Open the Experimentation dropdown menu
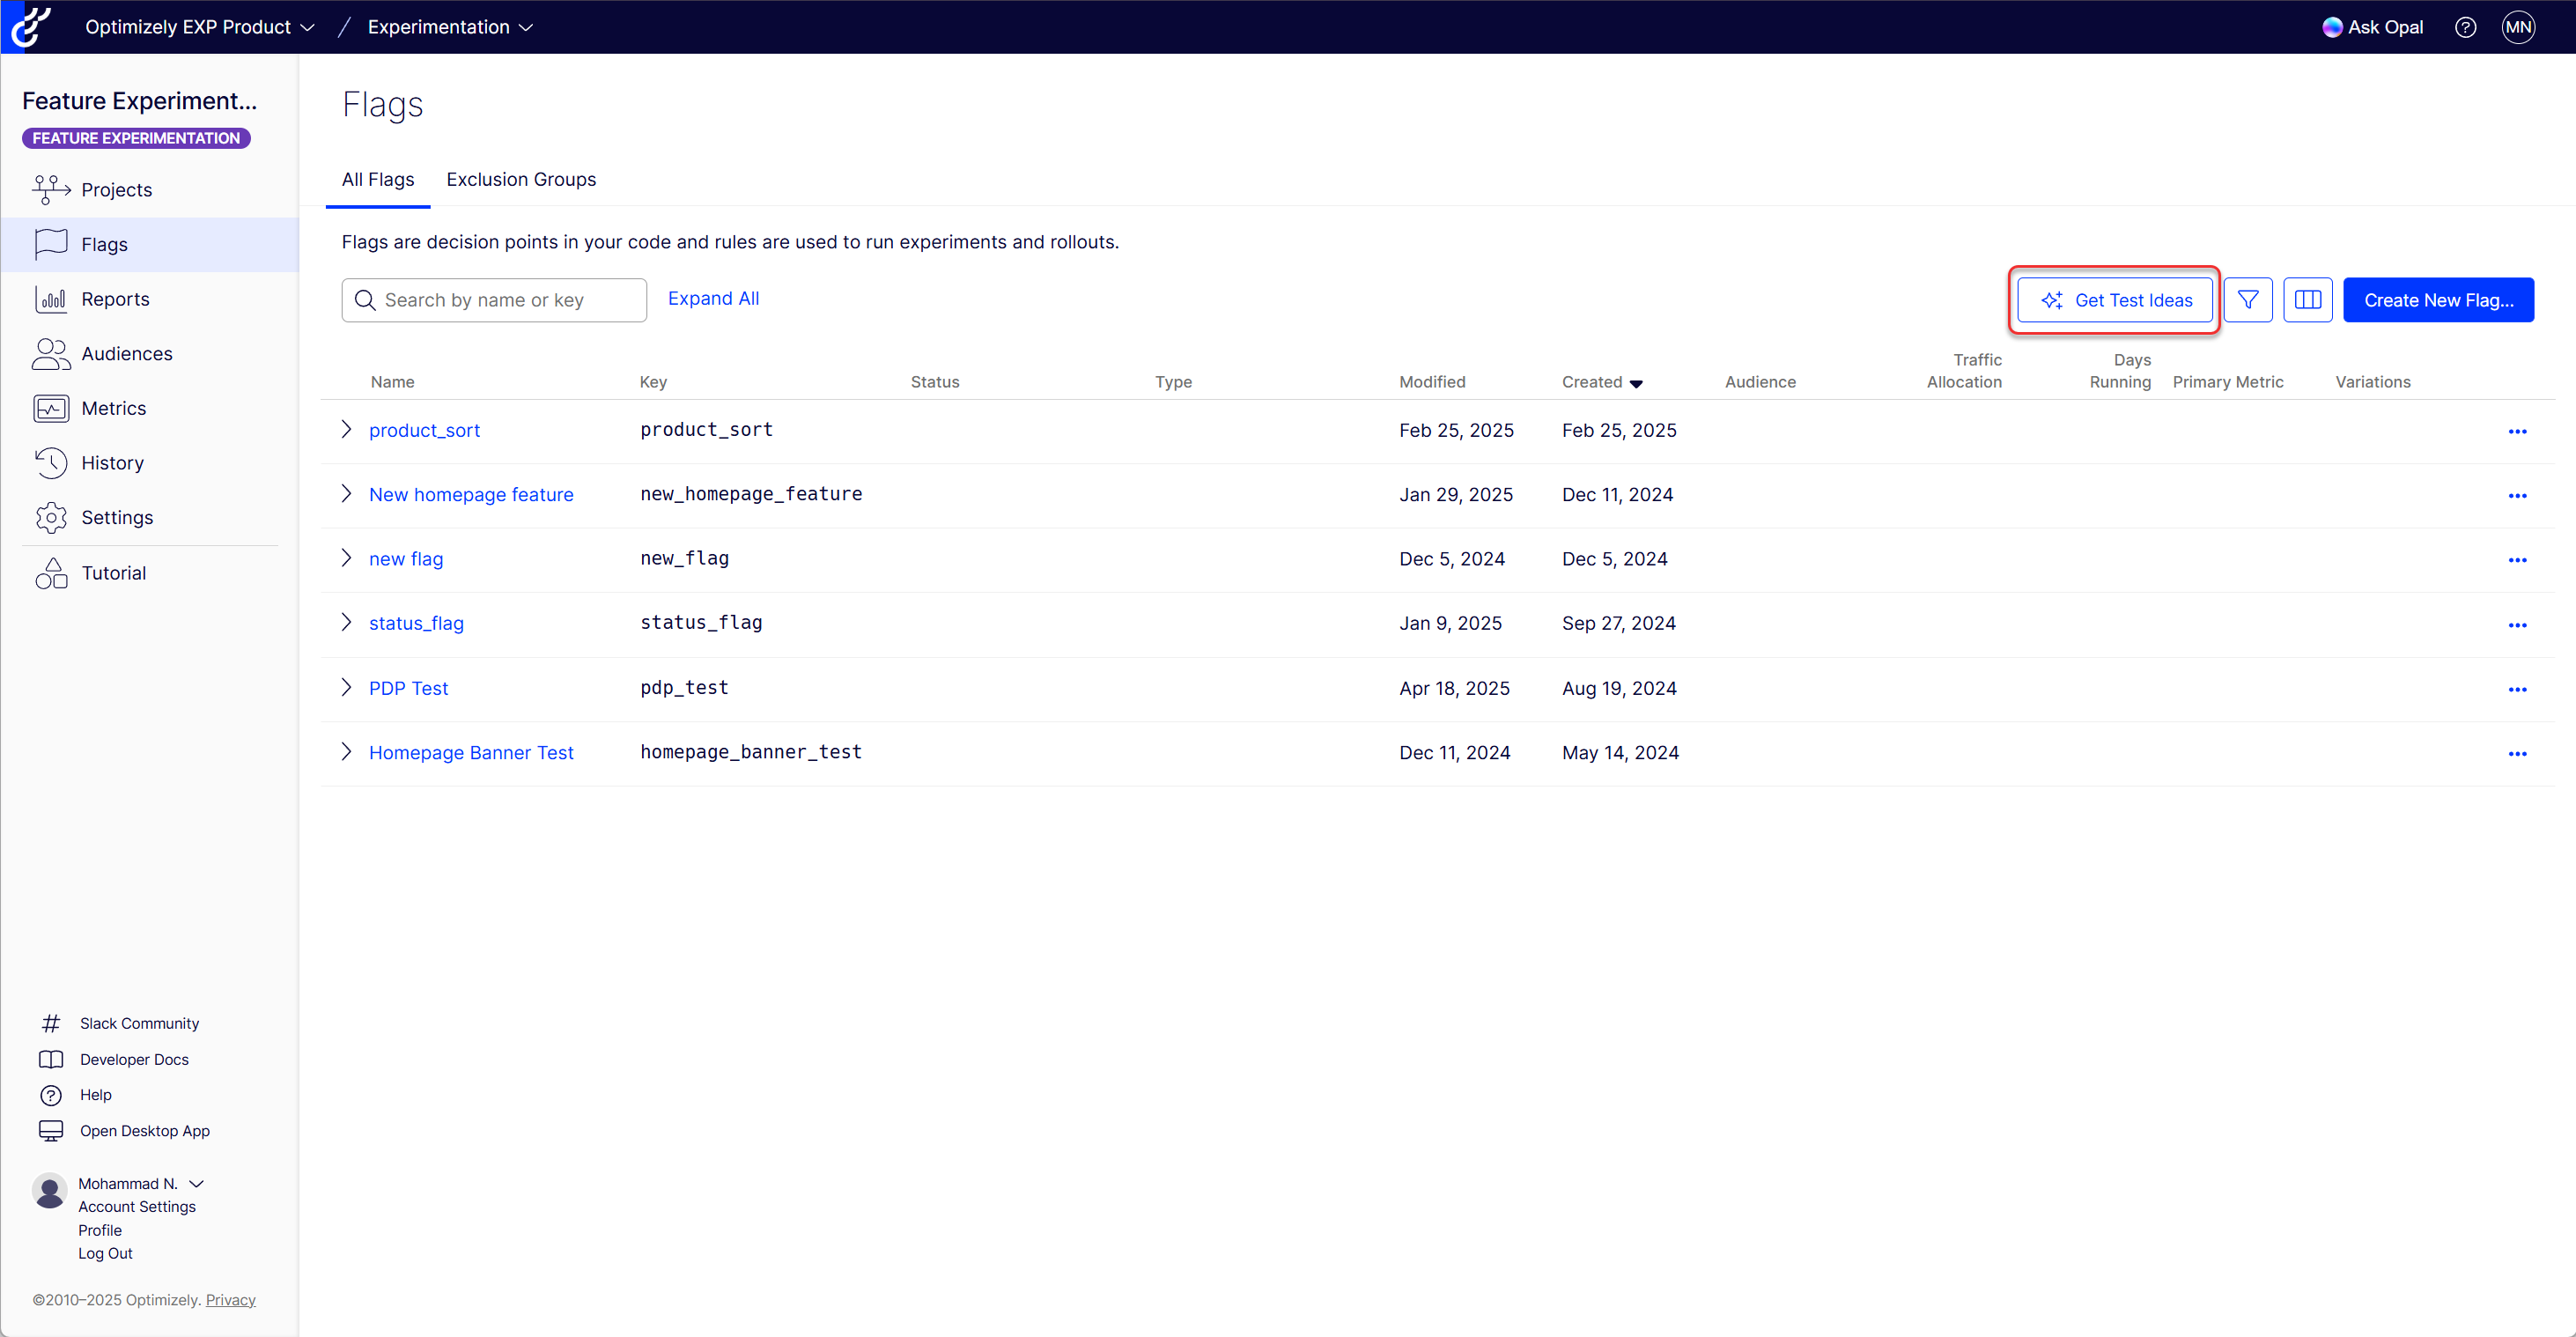The image size is (2576, 1337). (450, 27)
